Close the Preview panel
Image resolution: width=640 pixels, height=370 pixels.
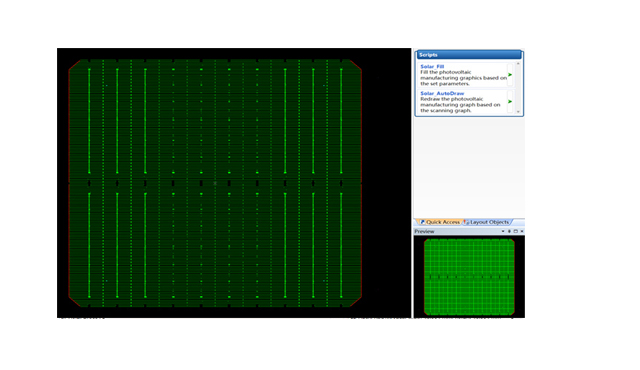tap(522, 231)
